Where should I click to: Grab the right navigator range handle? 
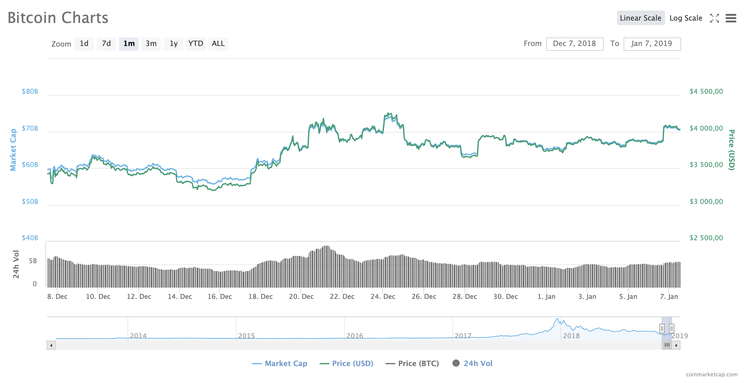672,328
